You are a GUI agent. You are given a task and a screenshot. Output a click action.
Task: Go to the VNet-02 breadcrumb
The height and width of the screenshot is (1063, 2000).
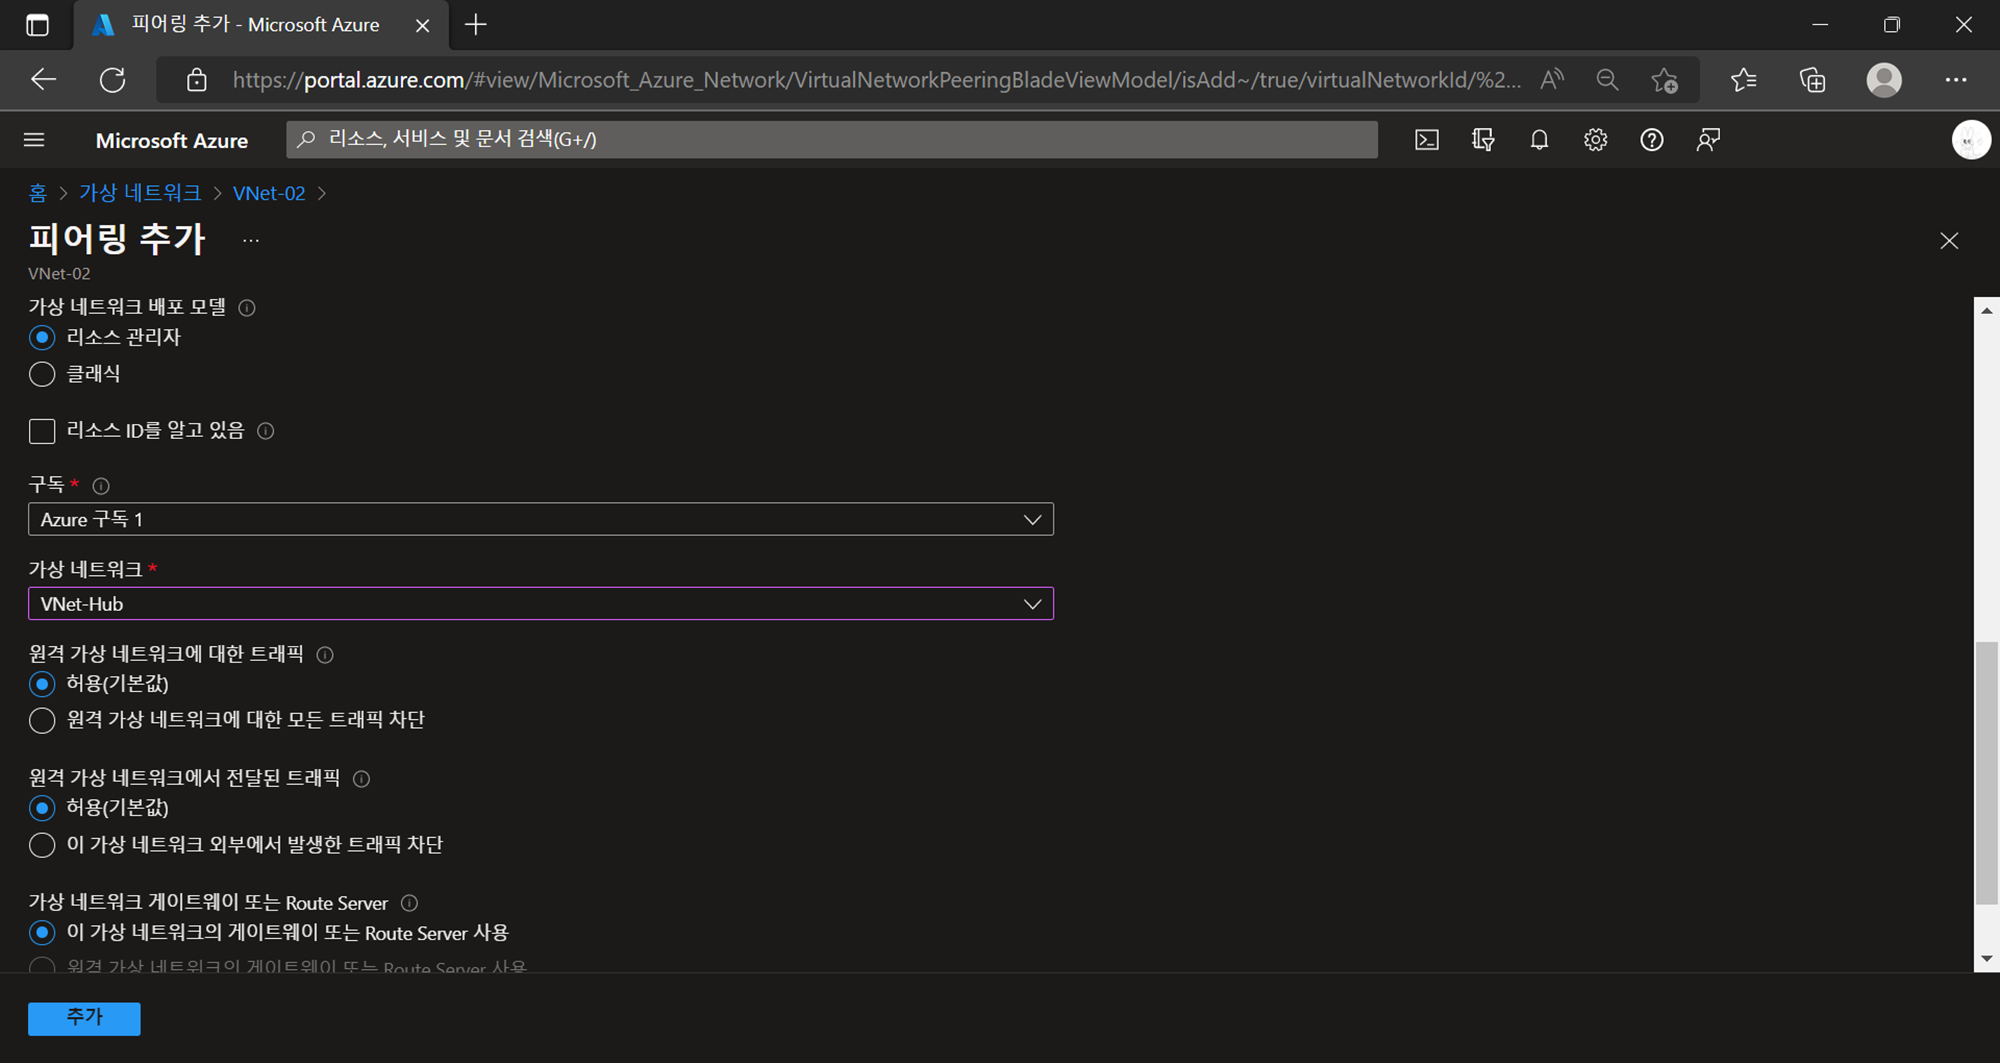pyautogui.click(x=269, y=193)
